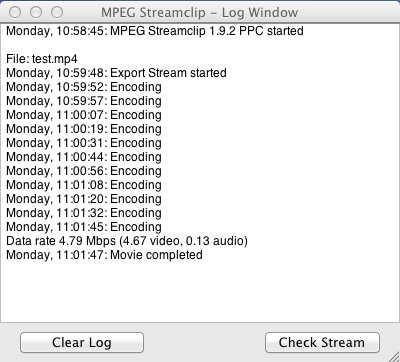Select the 'Movie completed' log entry
Screen dimensions: 400x362
coord(104,255)
